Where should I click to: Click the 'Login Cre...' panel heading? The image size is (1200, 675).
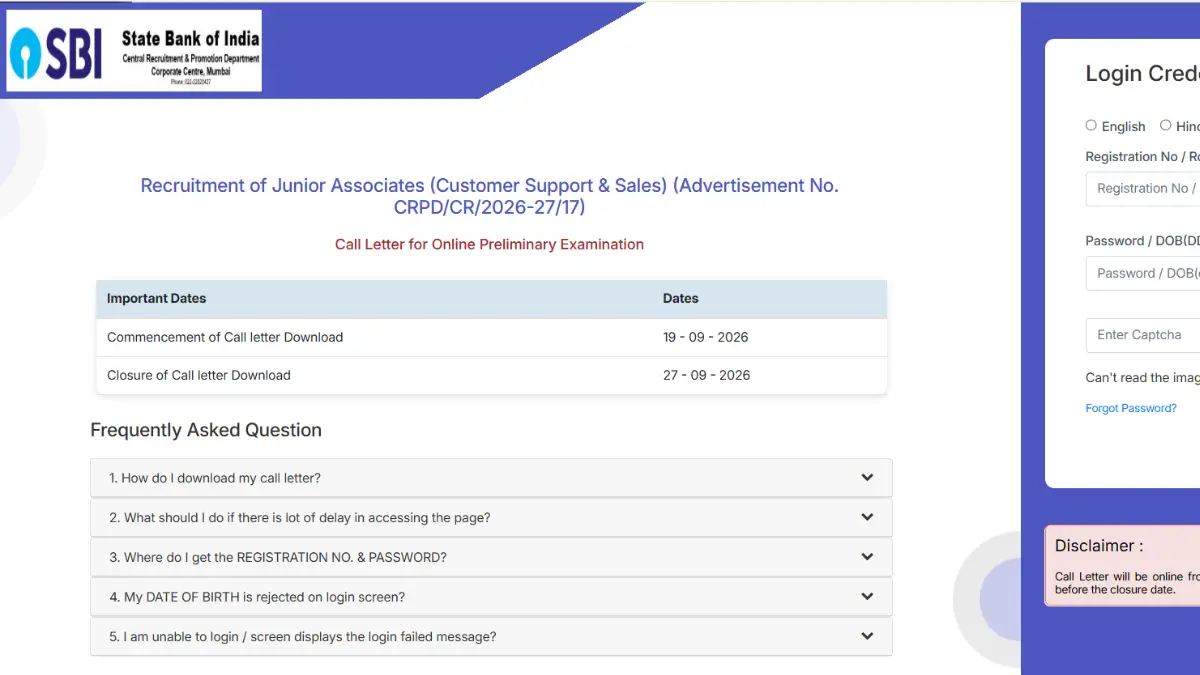pos(1143,74)
